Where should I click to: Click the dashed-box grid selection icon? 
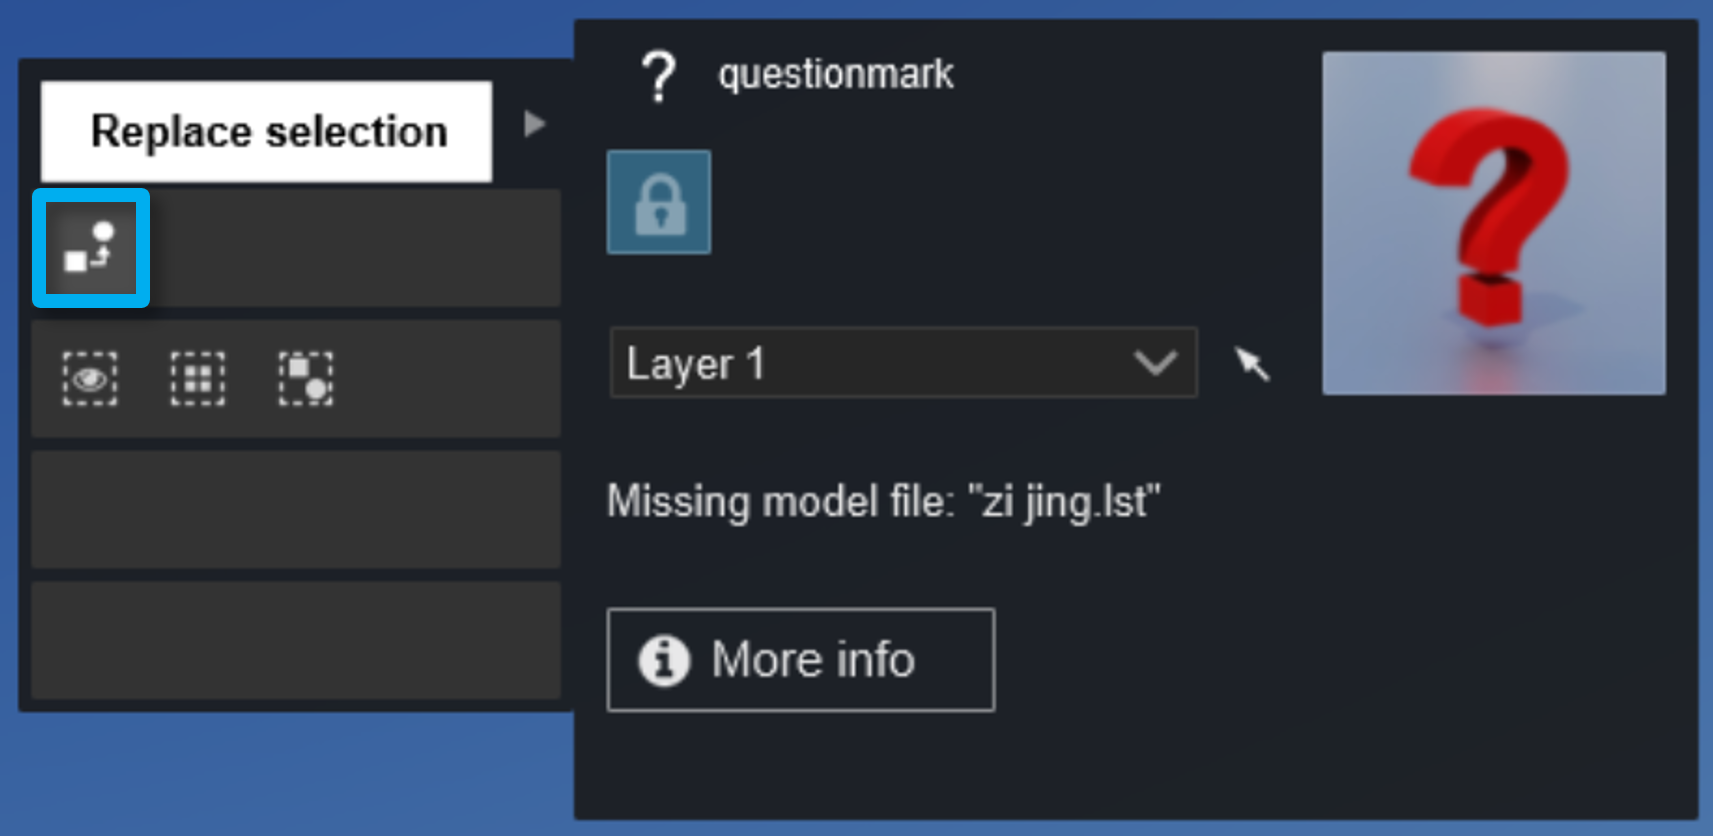click(197, 379)
